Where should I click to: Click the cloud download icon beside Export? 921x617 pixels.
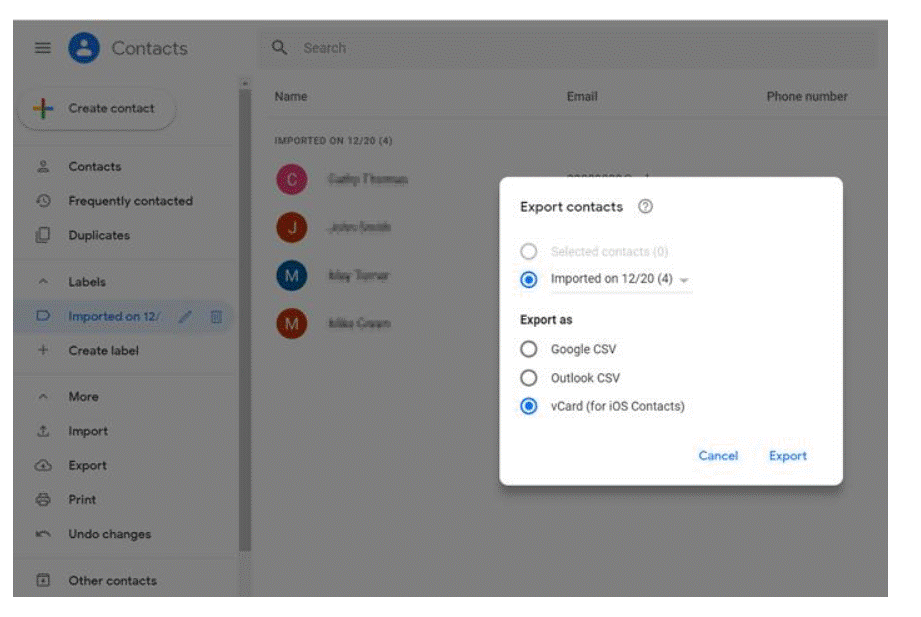(x=43, y=465)
